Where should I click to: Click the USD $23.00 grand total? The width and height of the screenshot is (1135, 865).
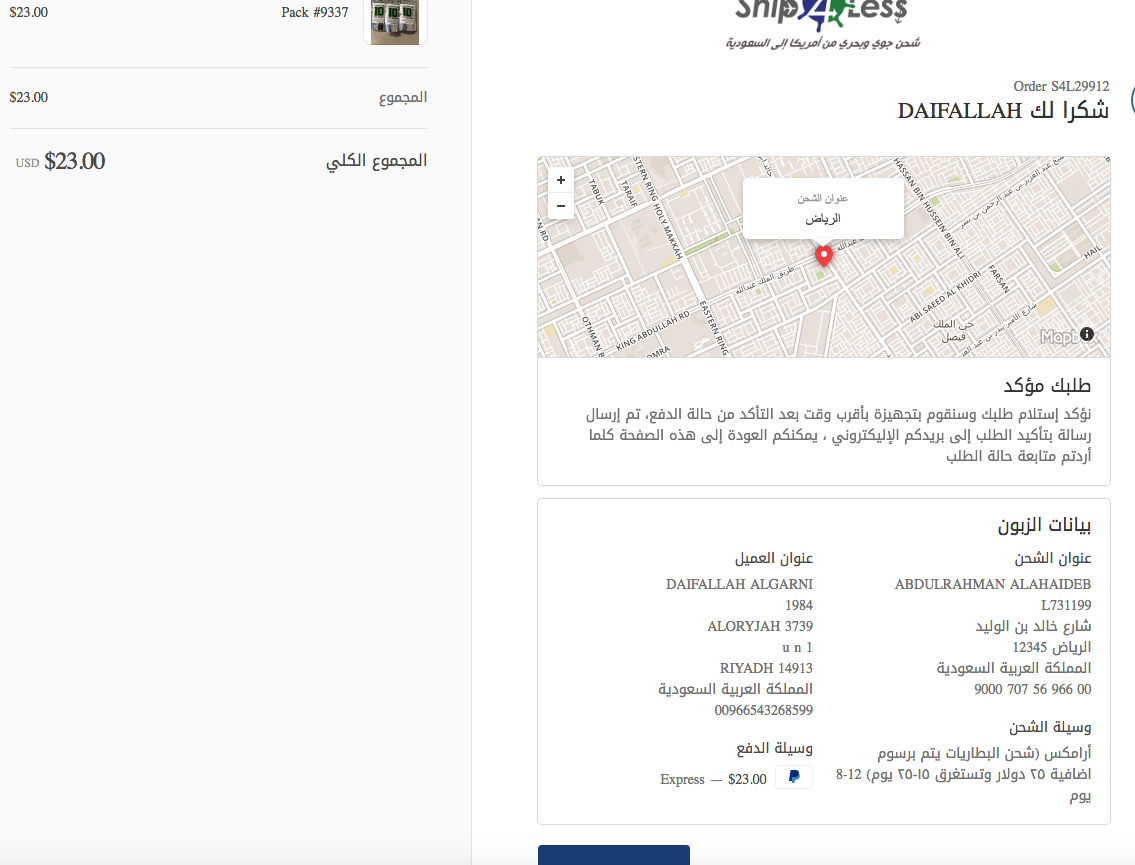click(62, 161)
